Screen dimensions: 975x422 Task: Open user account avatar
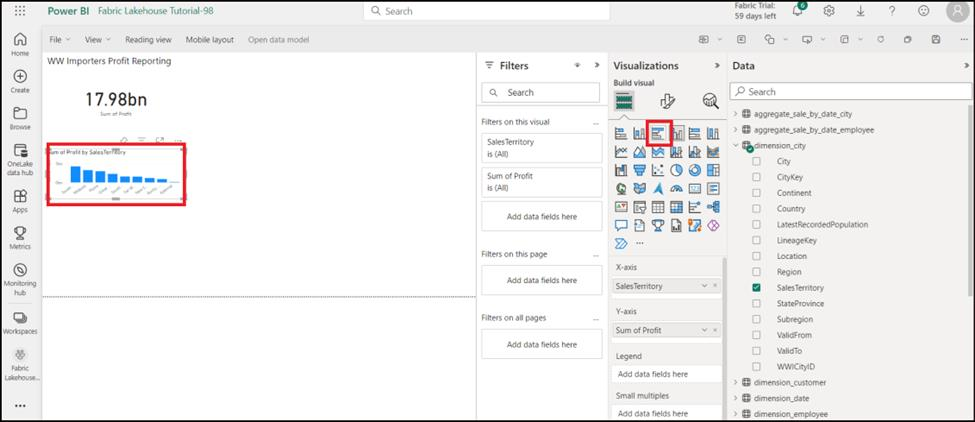[958, 11]
